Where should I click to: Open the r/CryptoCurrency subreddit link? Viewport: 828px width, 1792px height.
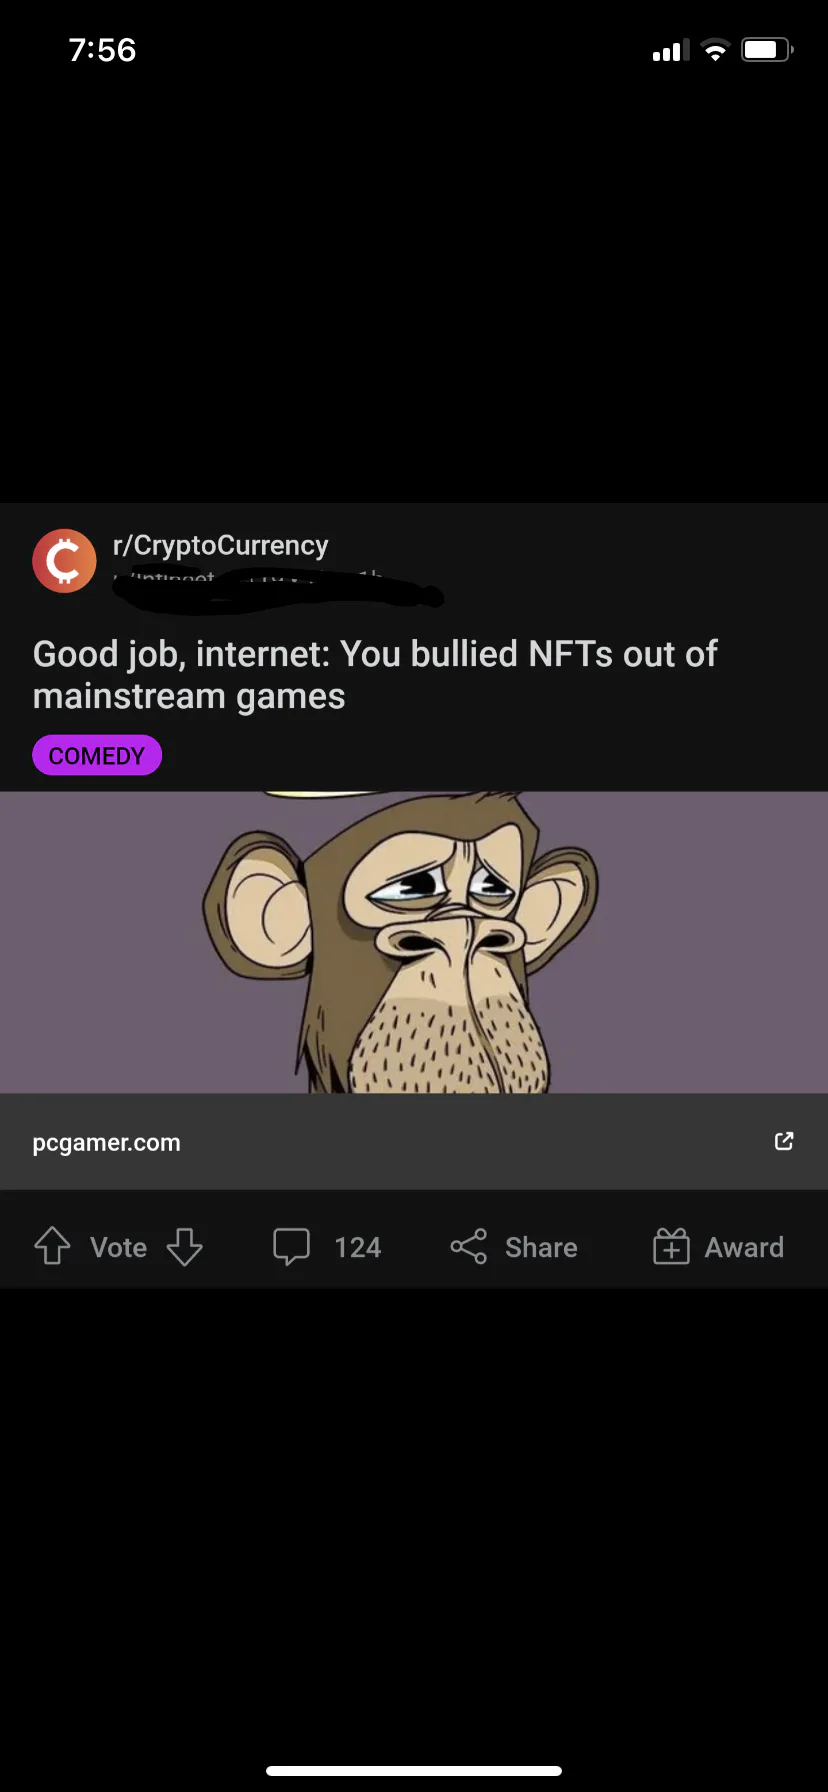pyautogui.click(x=220, y=545)
